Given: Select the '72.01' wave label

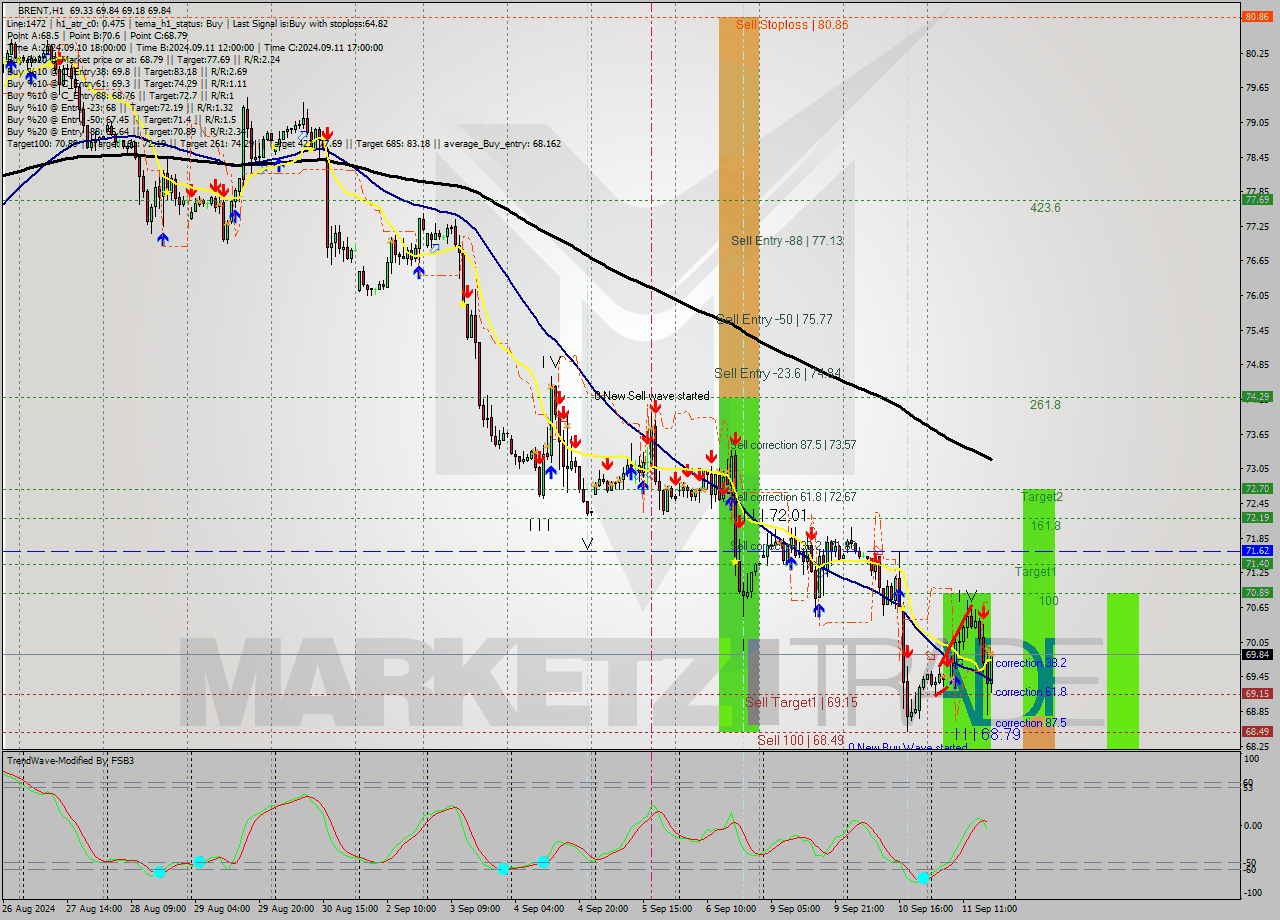Looking at the screenshot, I should click(x=786, y=514).
